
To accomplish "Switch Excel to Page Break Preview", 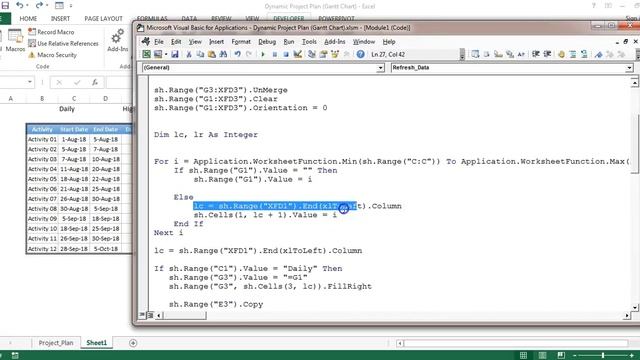I will click(561, 355).
